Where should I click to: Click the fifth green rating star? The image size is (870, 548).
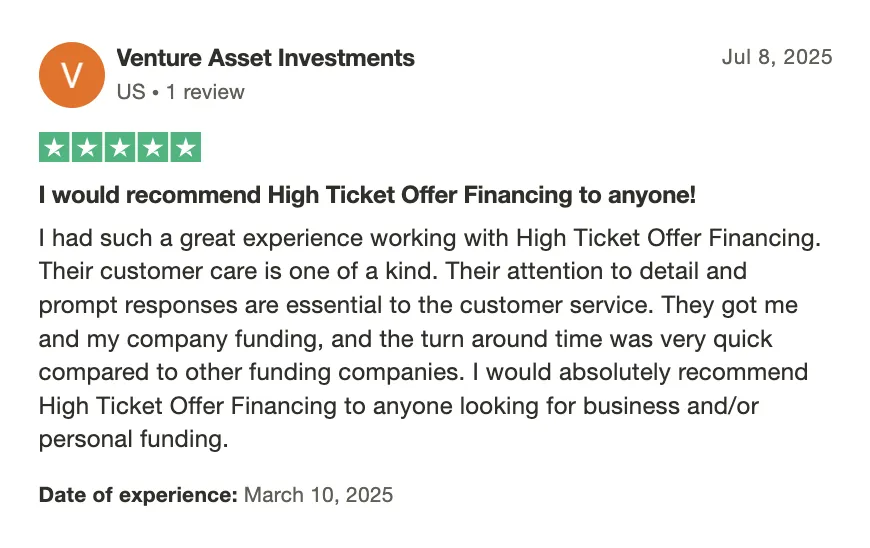coord(185,148)
